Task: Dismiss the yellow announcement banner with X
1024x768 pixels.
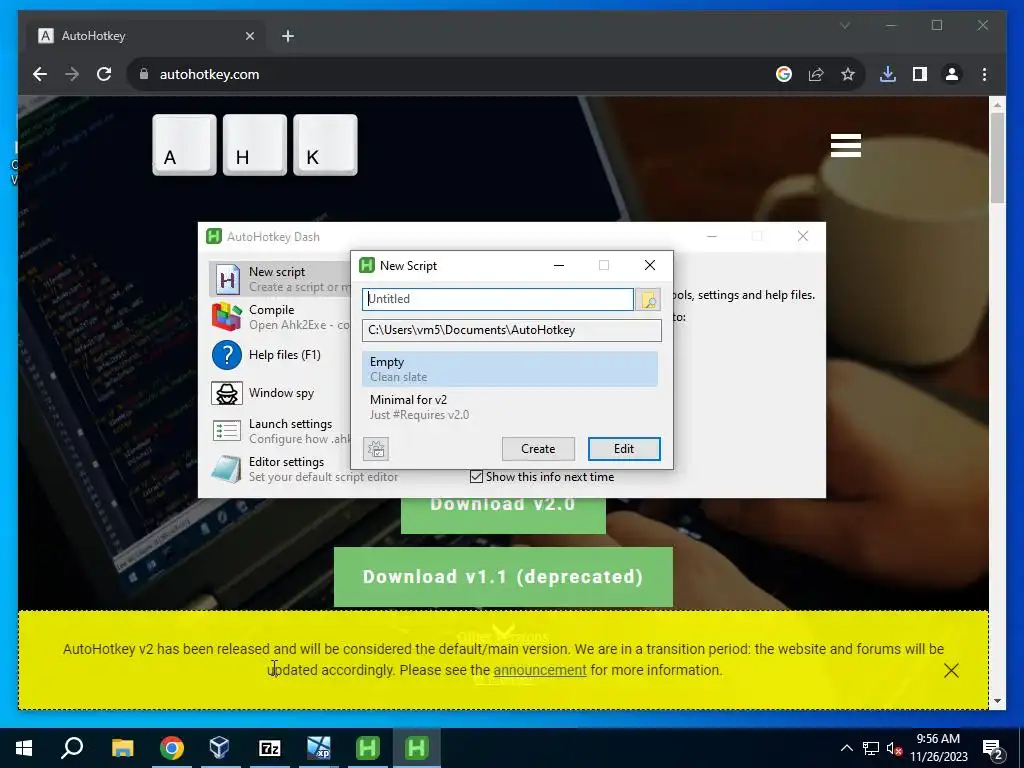Action: tap(951, 671)
